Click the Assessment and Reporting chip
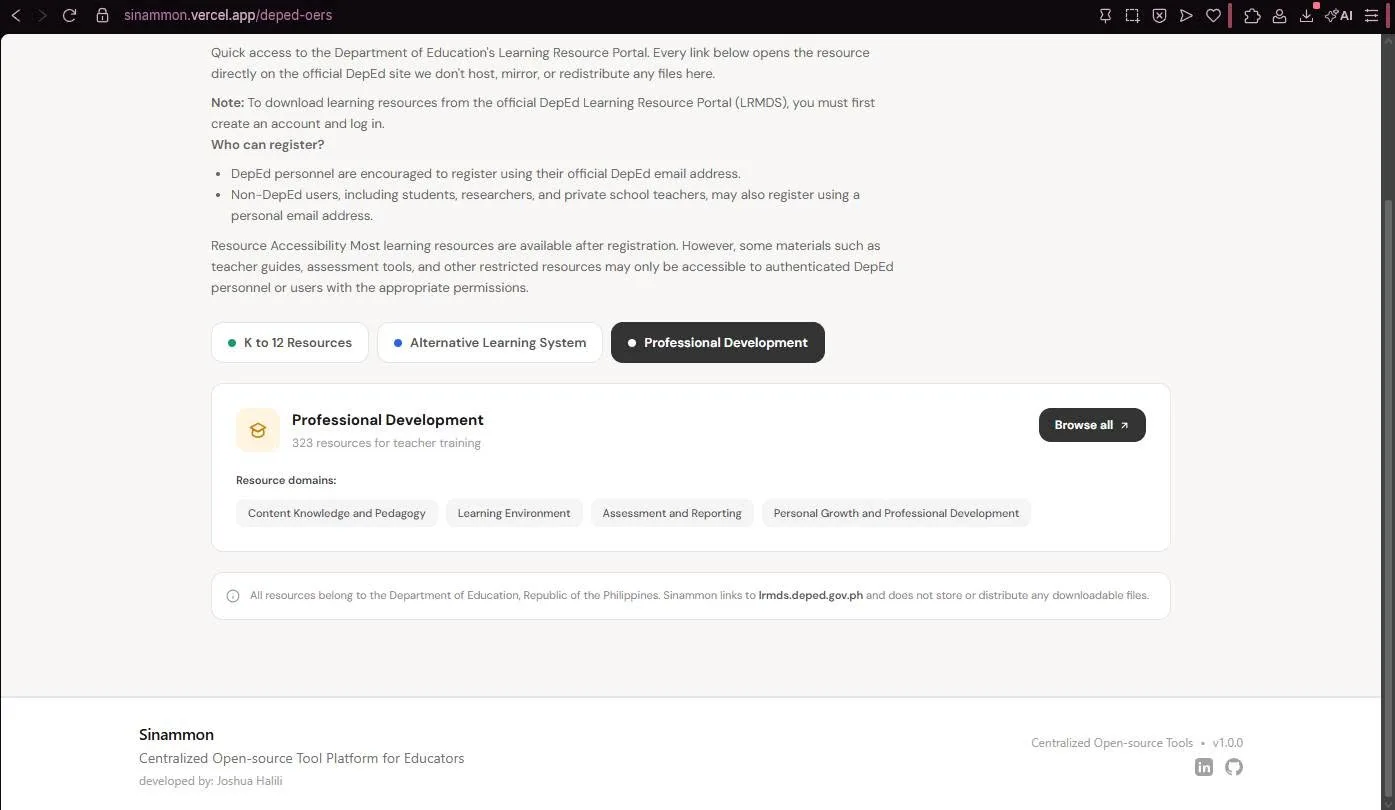This screenshot has height=810, width=1395. [x=672, y=513]
